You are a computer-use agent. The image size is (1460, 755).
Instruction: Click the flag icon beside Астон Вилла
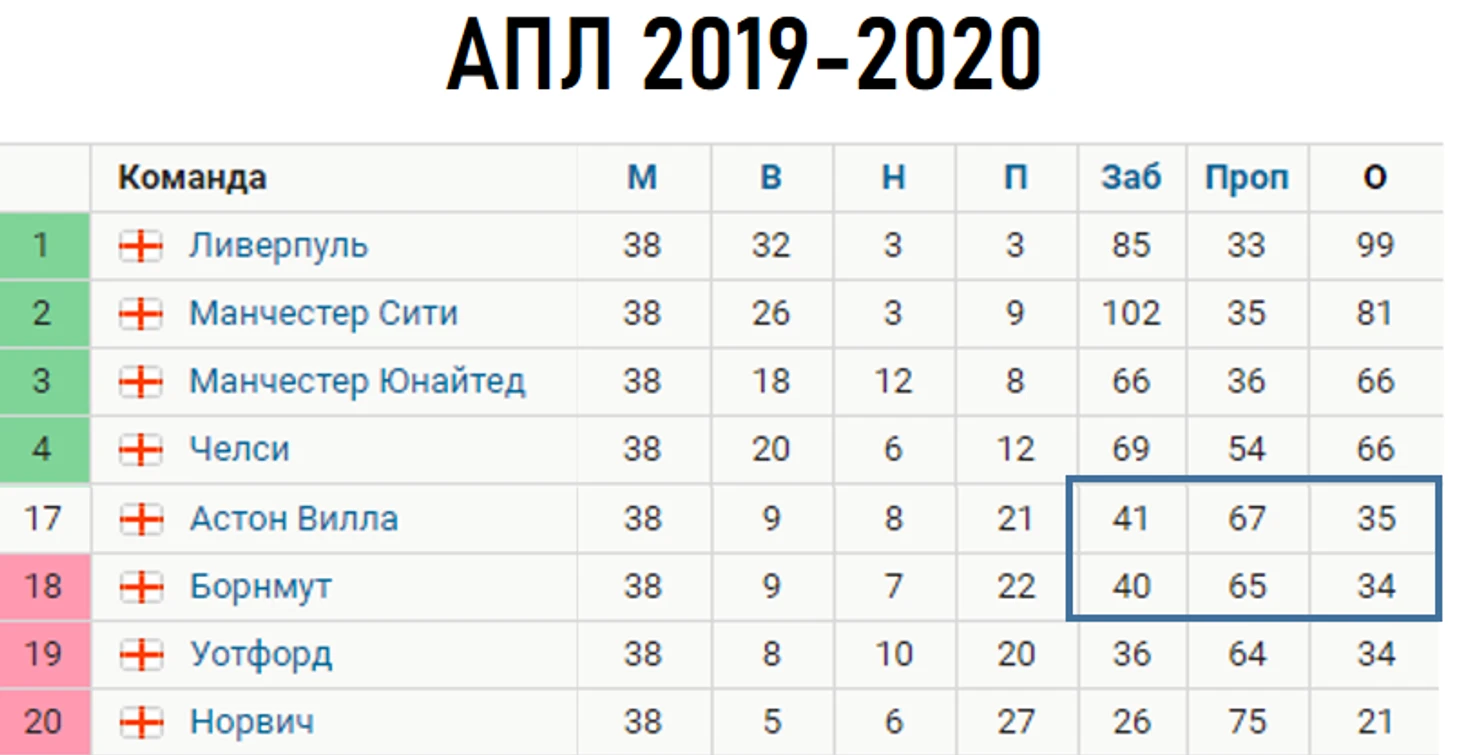coord(141,519)
